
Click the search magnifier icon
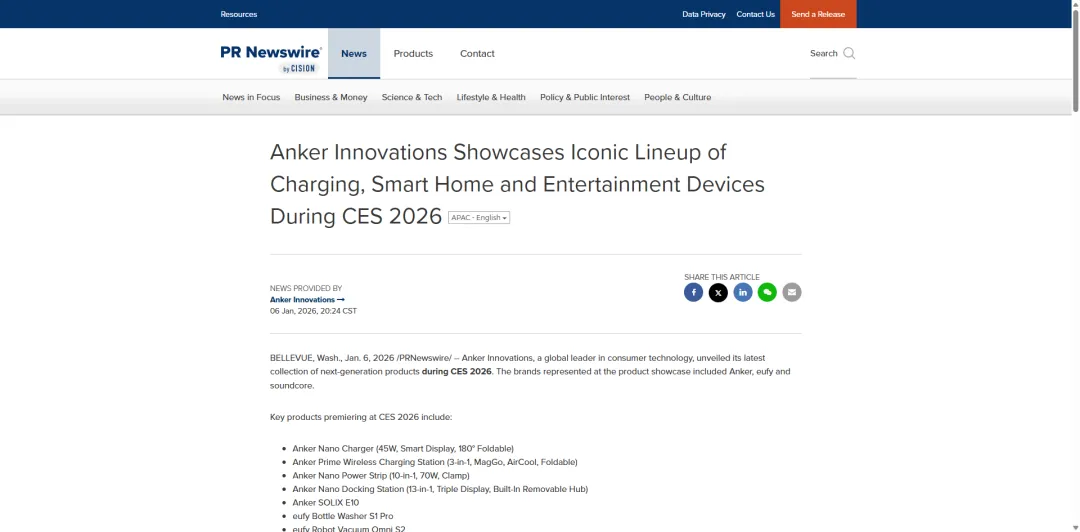click(849, 53)
